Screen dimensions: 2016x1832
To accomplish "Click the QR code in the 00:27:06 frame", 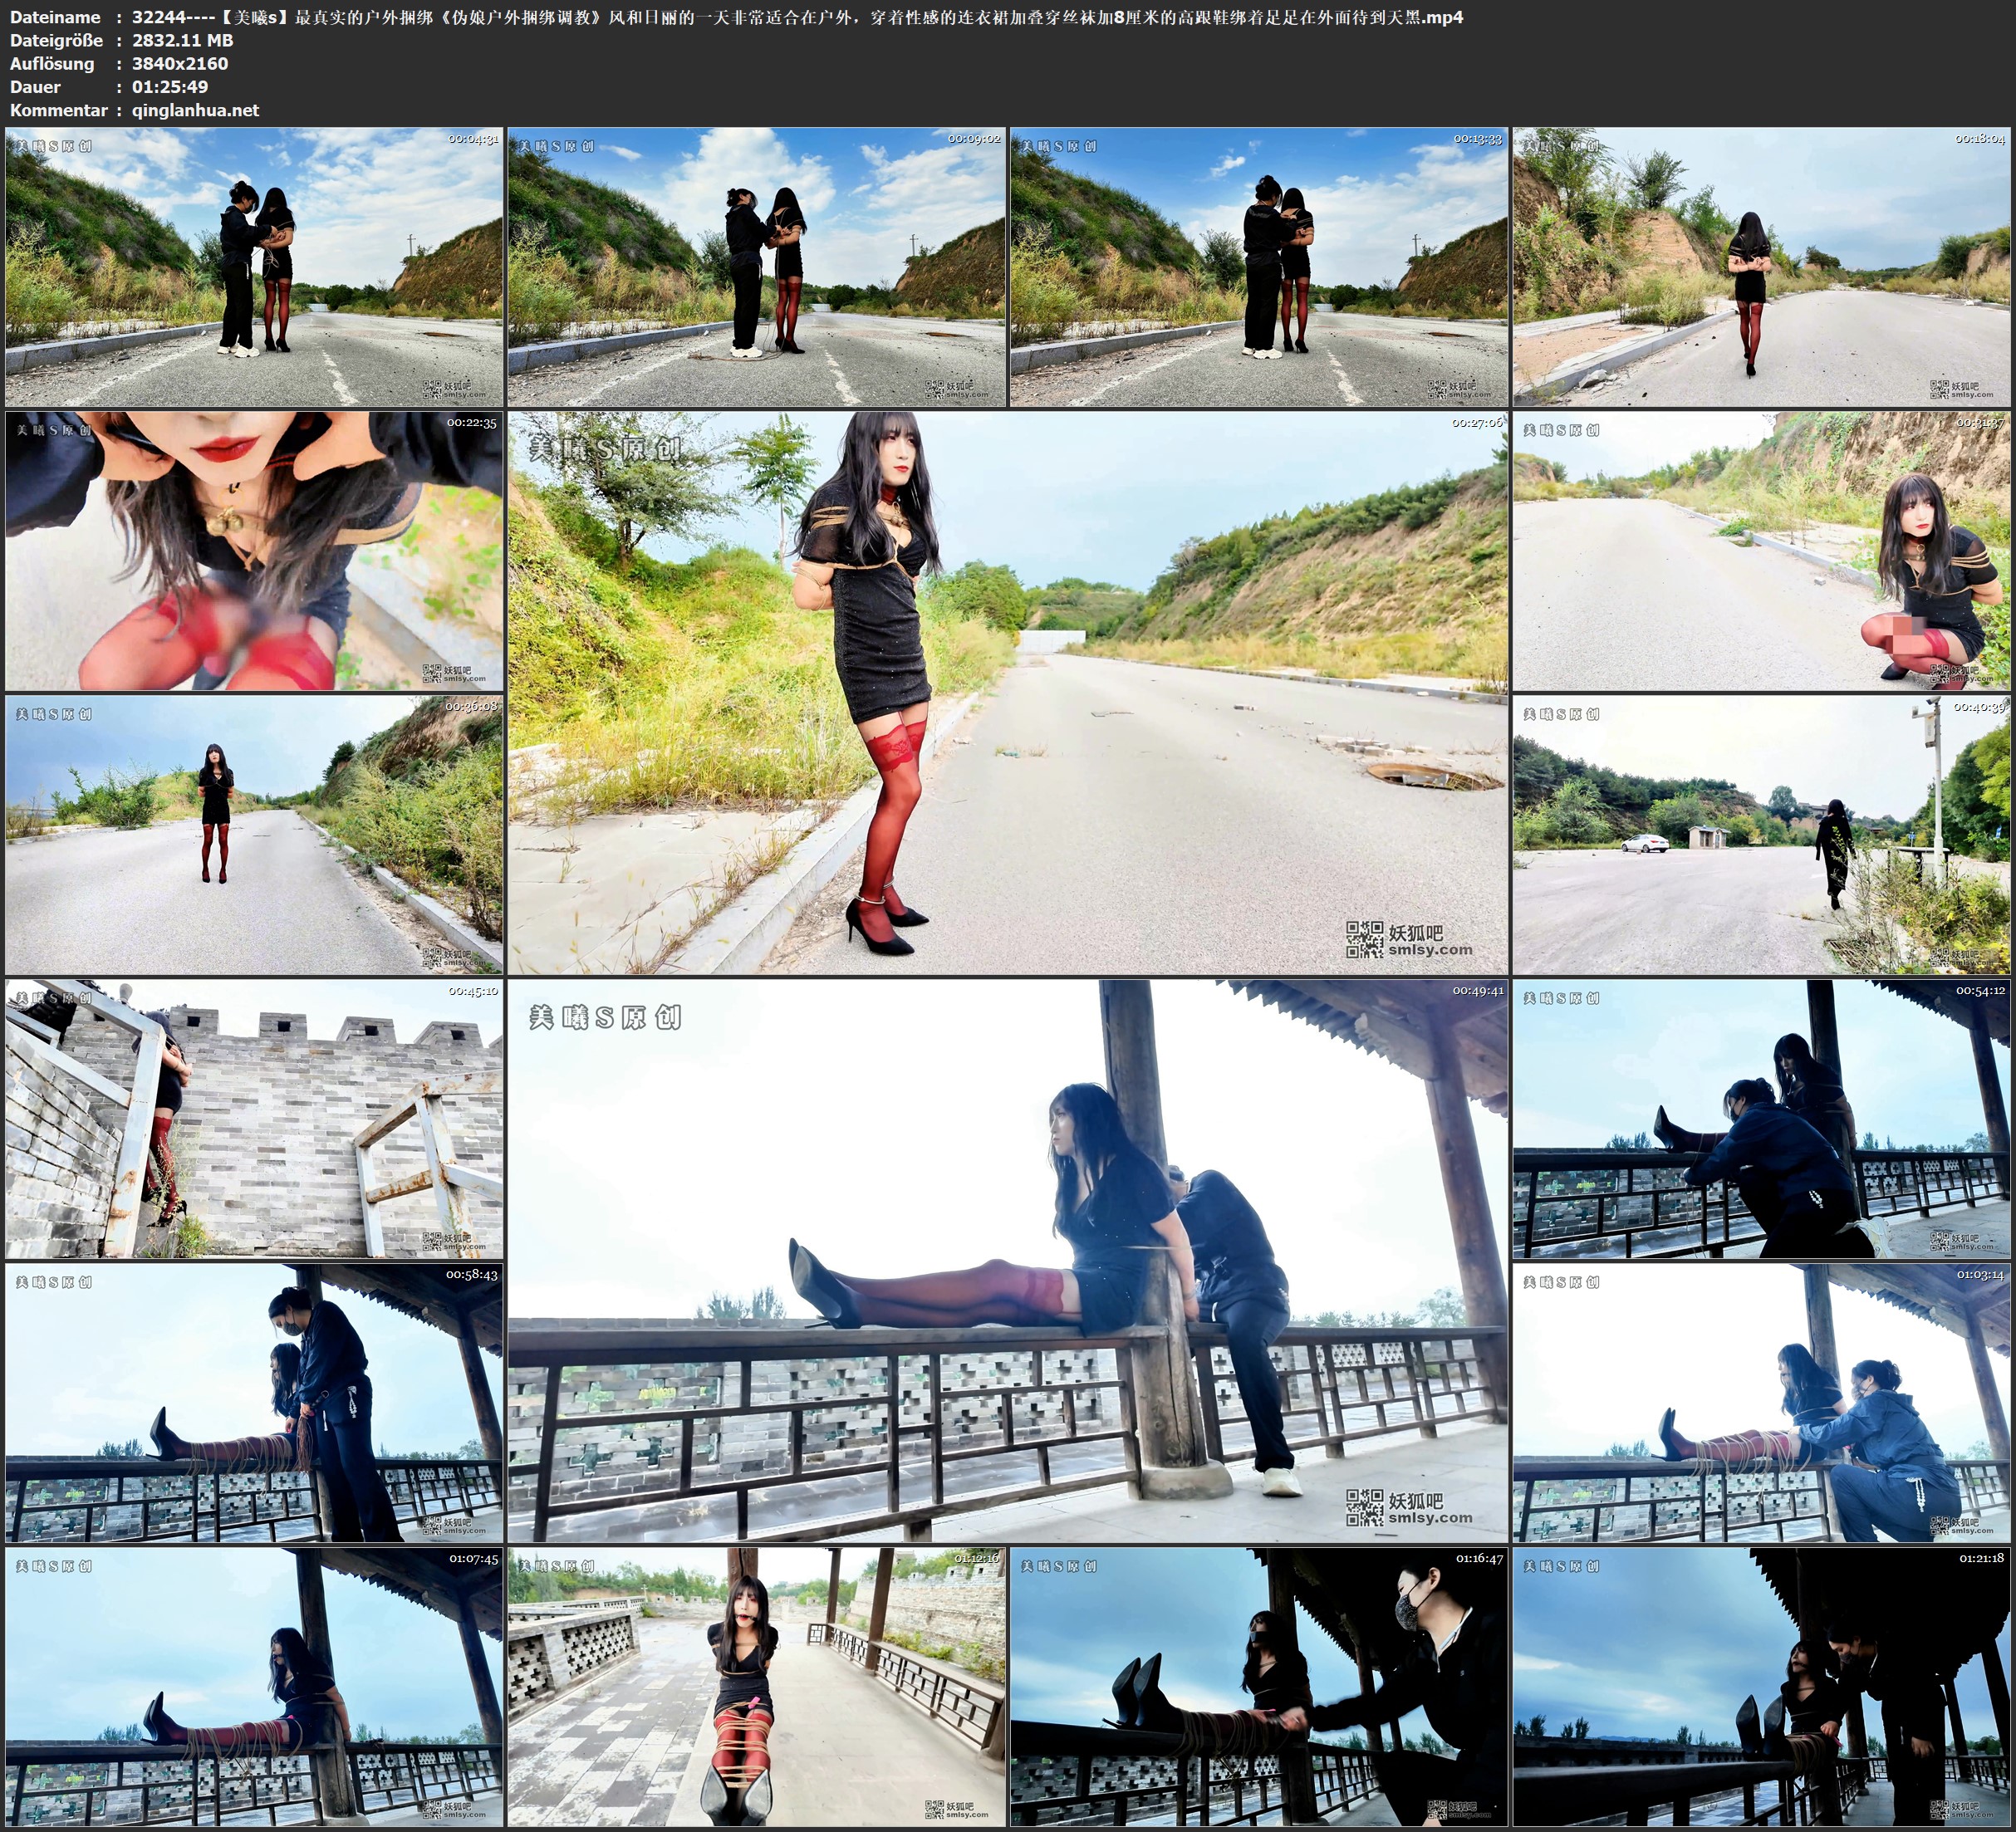I will tap(1364, 940).
